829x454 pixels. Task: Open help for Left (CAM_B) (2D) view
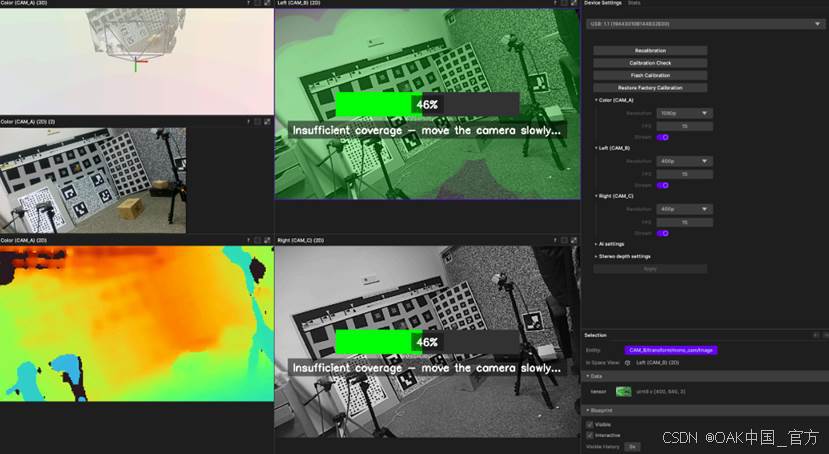tap(555, 3)
